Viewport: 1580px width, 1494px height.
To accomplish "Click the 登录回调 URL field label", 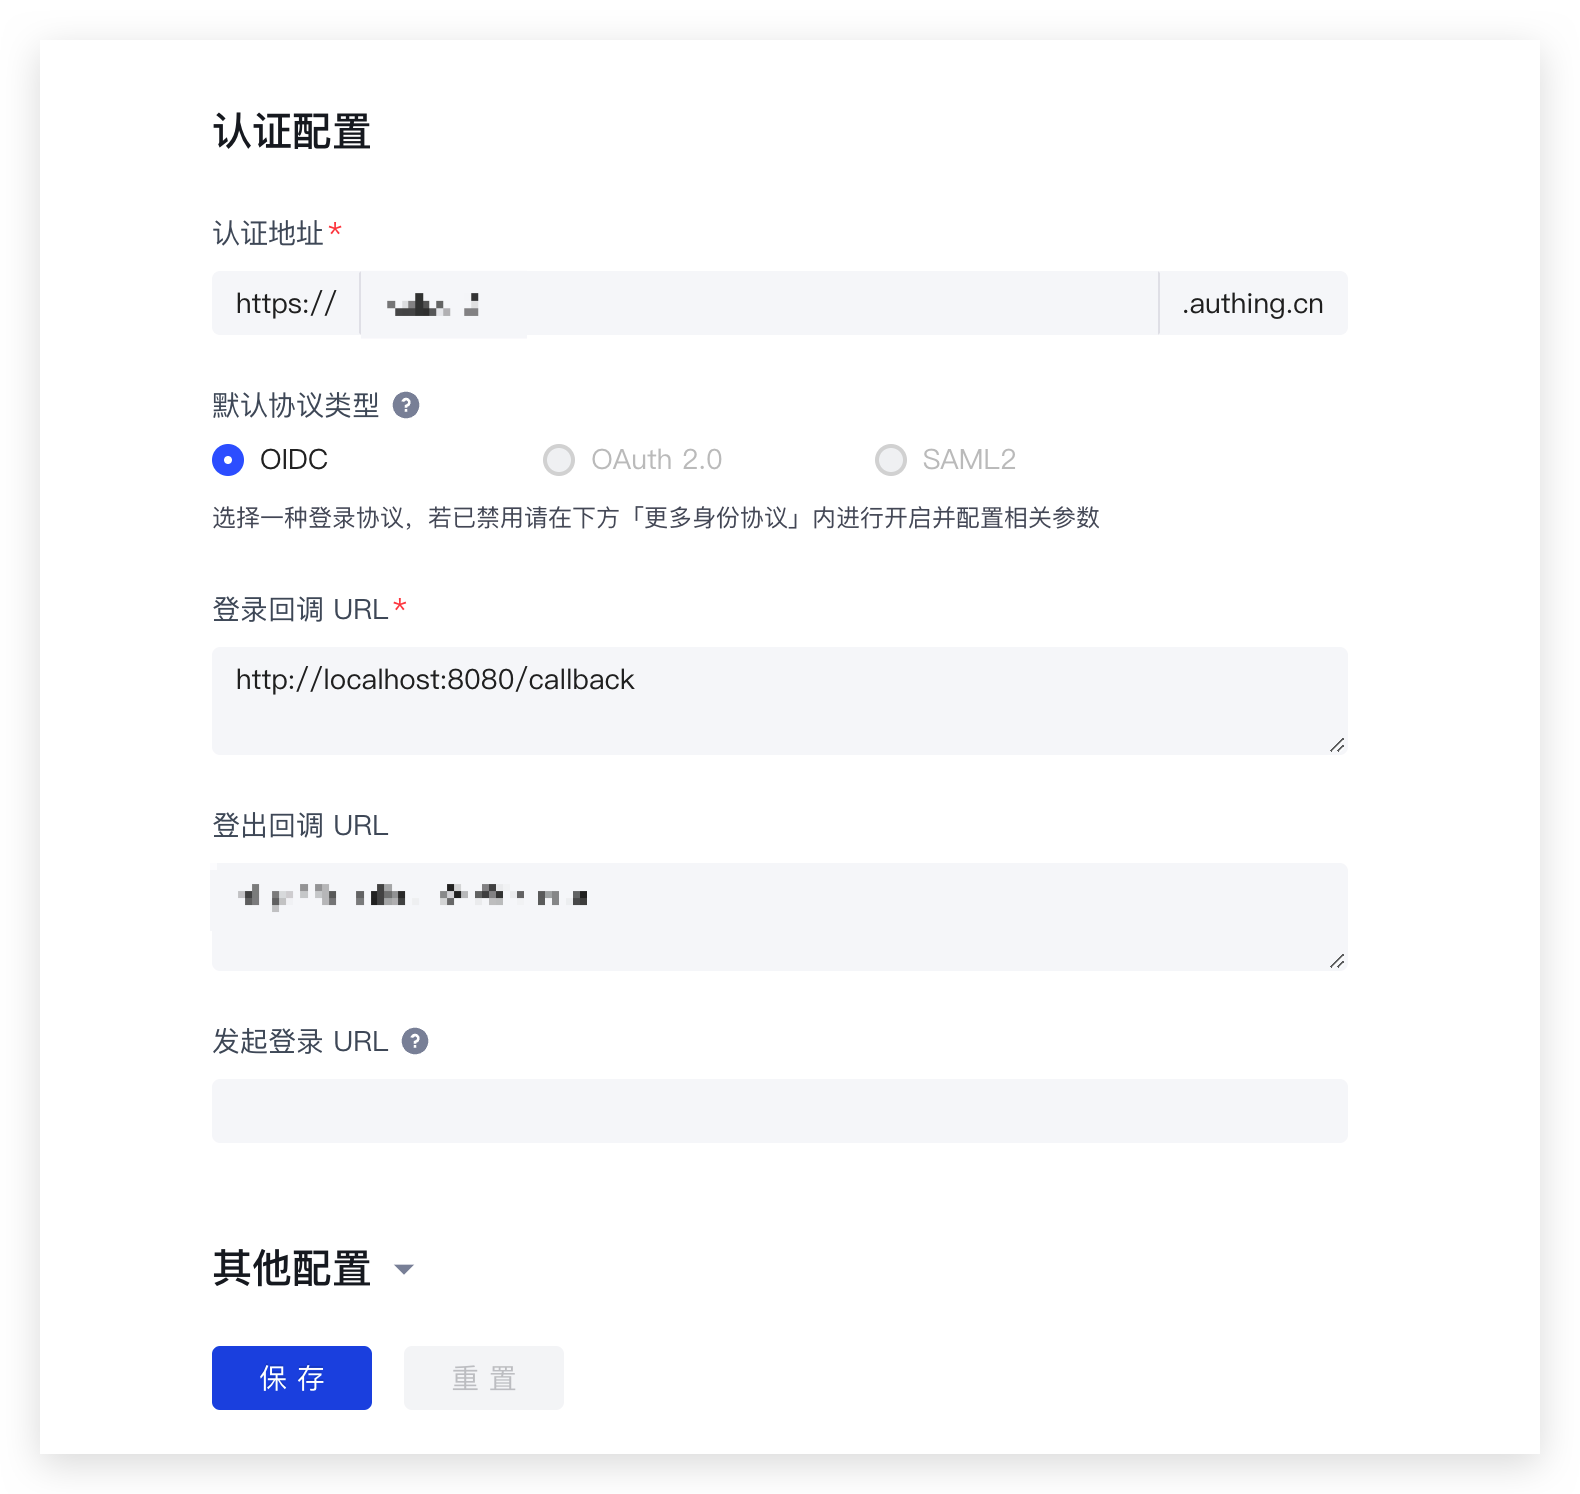I will 300,609.
